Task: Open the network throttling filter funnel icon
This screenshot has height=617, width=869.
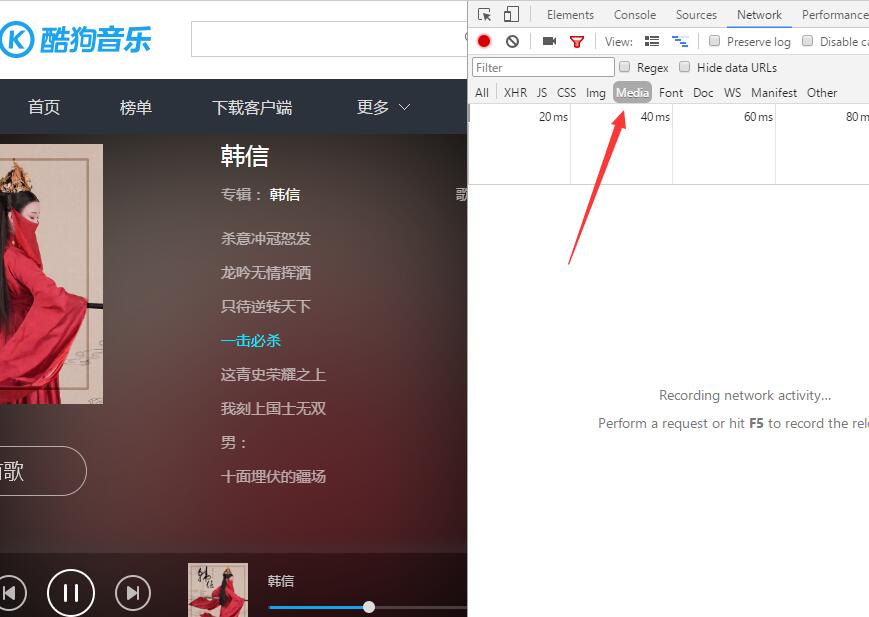Action: (577, 41)
